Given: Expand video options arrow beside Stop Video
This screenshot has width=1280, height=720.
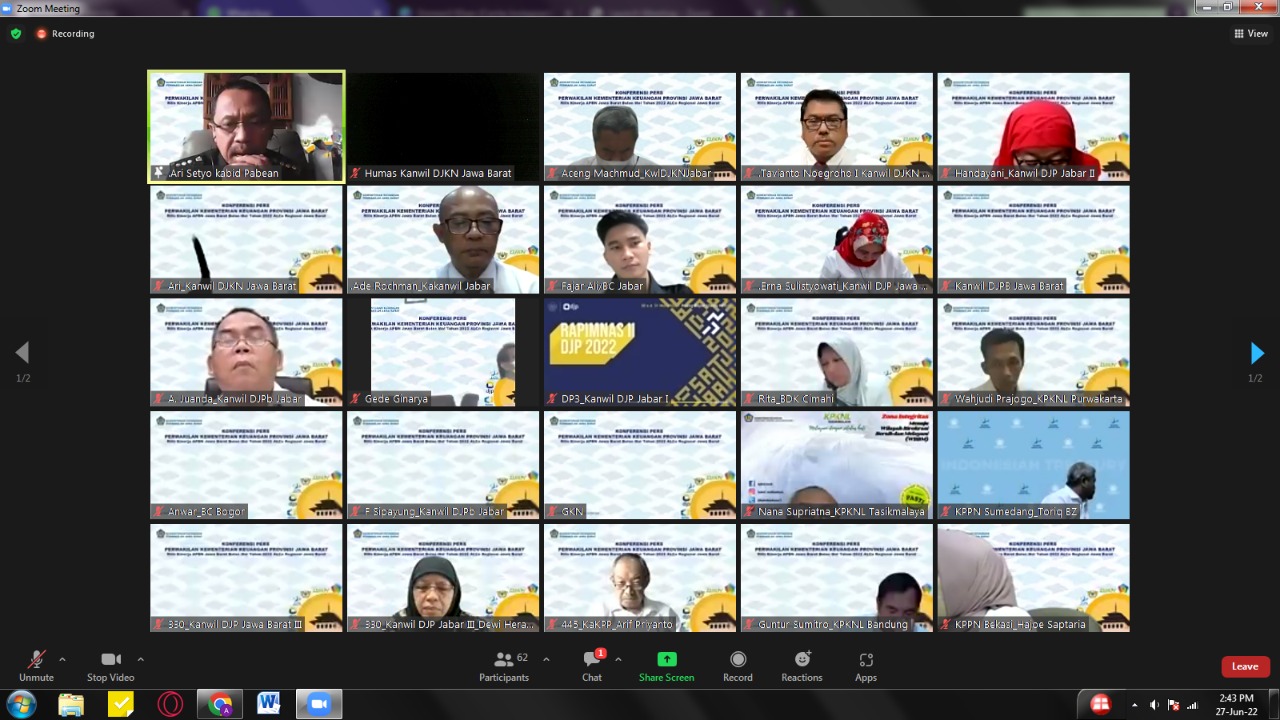Looking at the screenshot, I should point(140,659).
